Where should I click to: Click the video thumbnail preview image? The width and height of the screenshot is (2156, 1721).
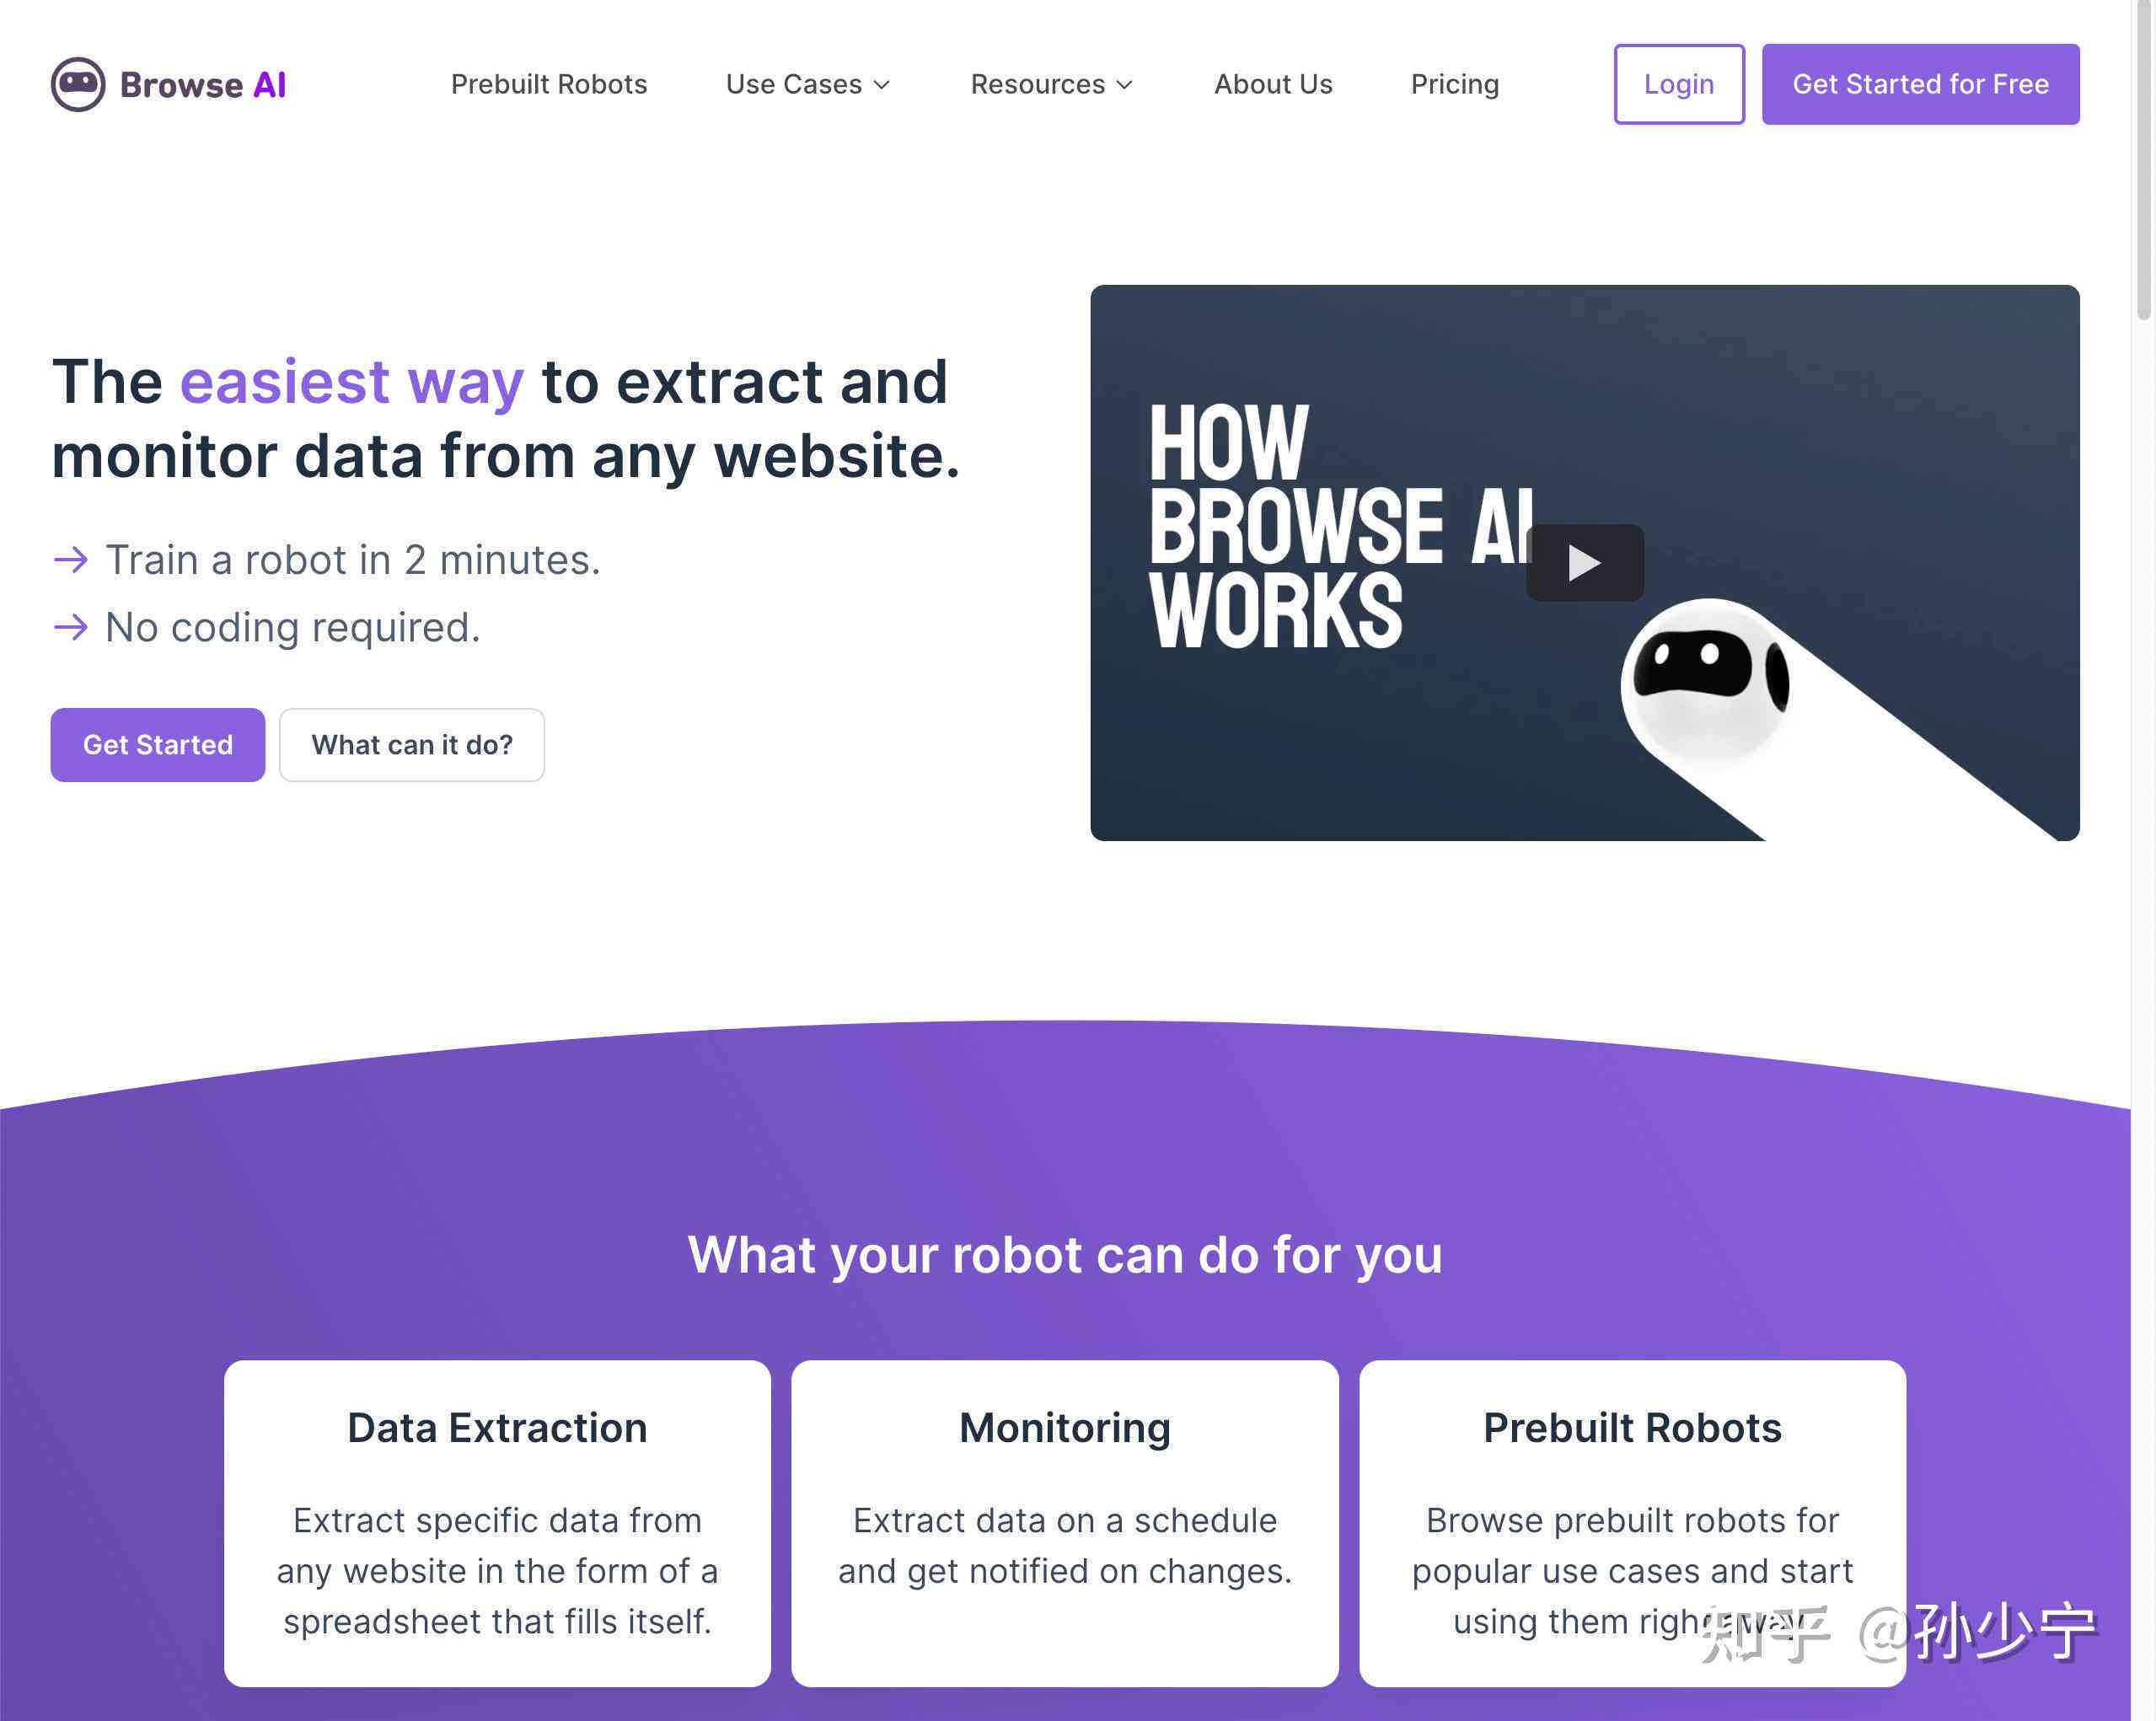tap(1590, 562)
